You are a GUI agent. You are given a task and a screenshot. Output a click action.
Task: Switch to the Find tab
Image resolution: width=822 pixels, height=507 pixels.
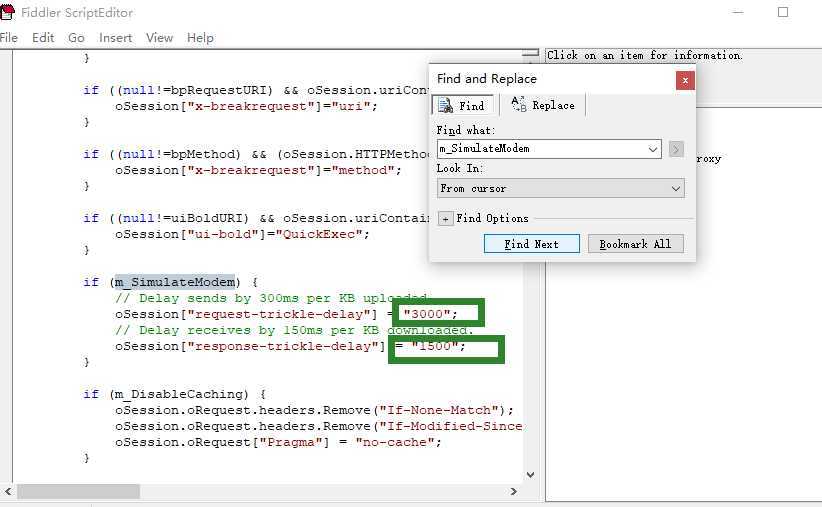(462, 105)
